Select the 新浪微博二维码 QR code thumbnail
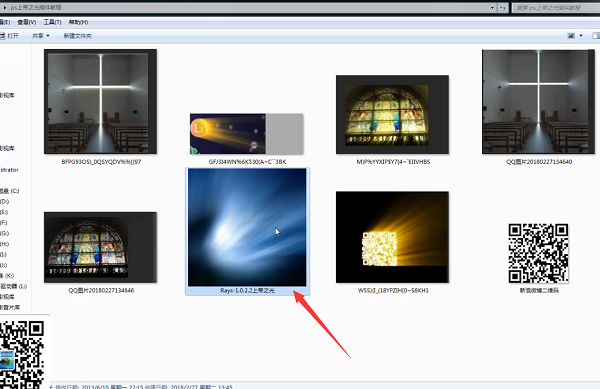Screen dimensions: 600x389 click(538, 253)
